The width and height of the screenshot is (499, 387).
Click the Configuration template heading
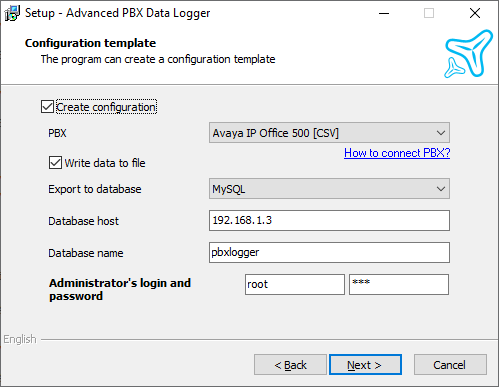click(x=90, y=43)
